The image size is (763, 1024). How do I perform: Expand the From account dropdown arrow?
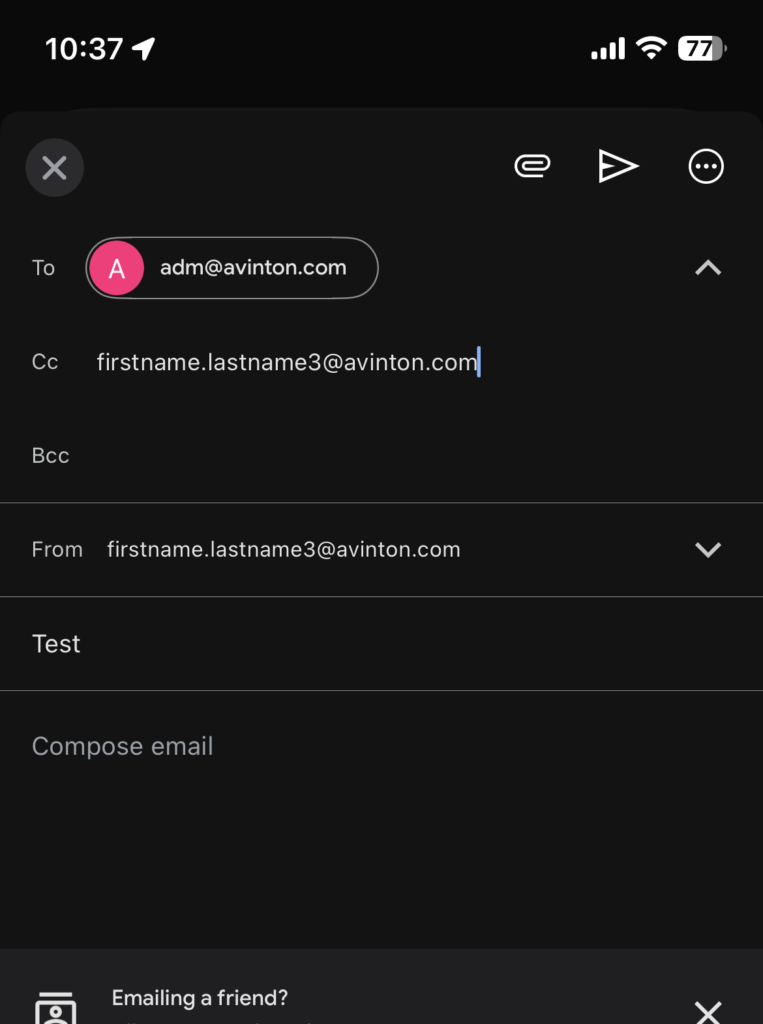coord(708,550)
